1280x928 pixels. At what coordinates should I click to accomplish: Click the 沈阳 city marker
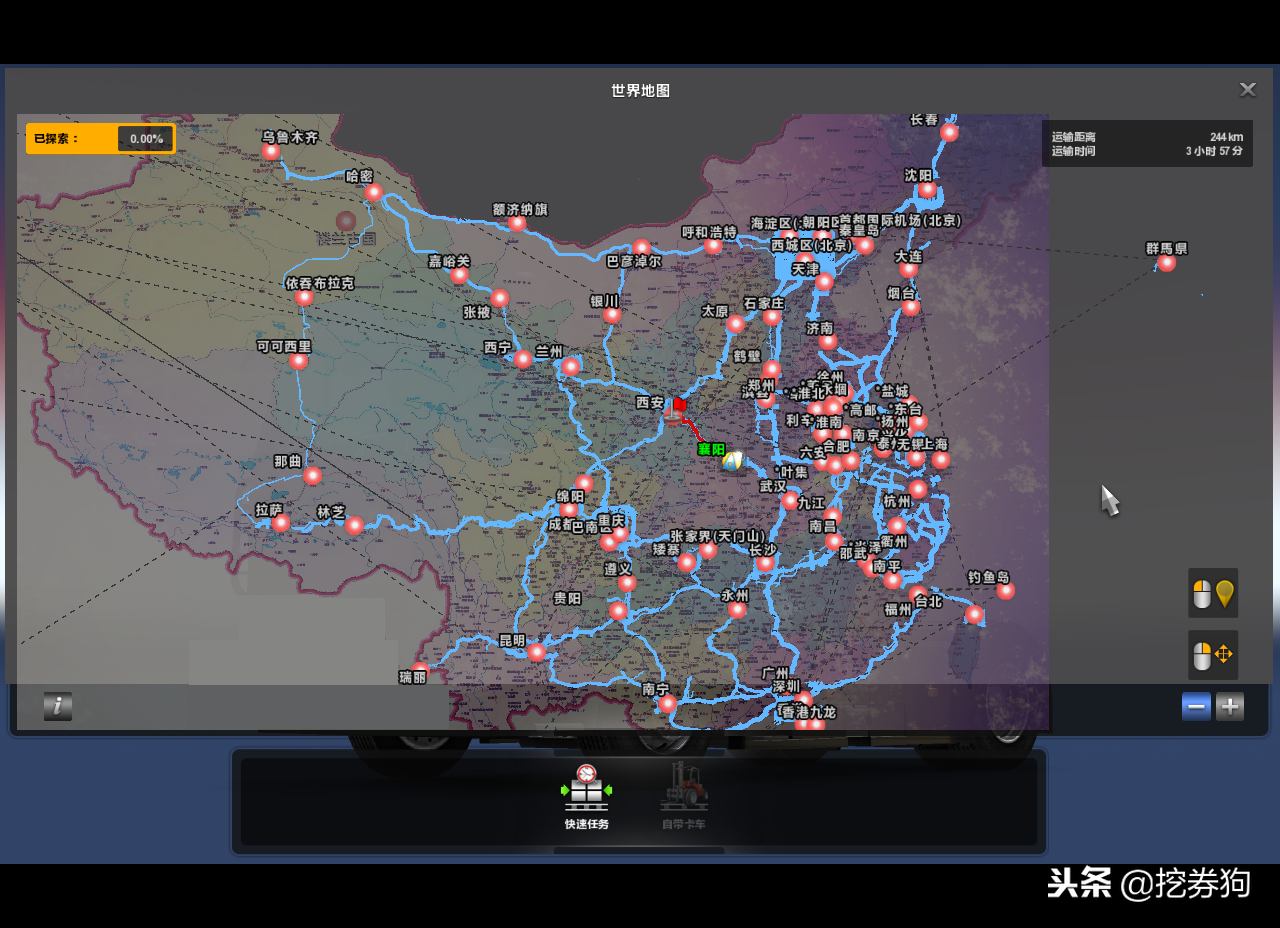pyautogui.click(x=927, y=189)
